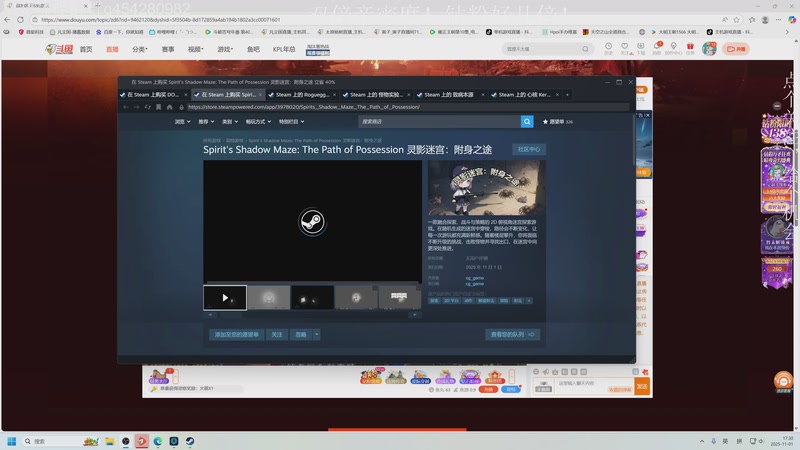
Task: Open the 浏览 dropdown in Steam store nav
Action: (x=182, y=121)
